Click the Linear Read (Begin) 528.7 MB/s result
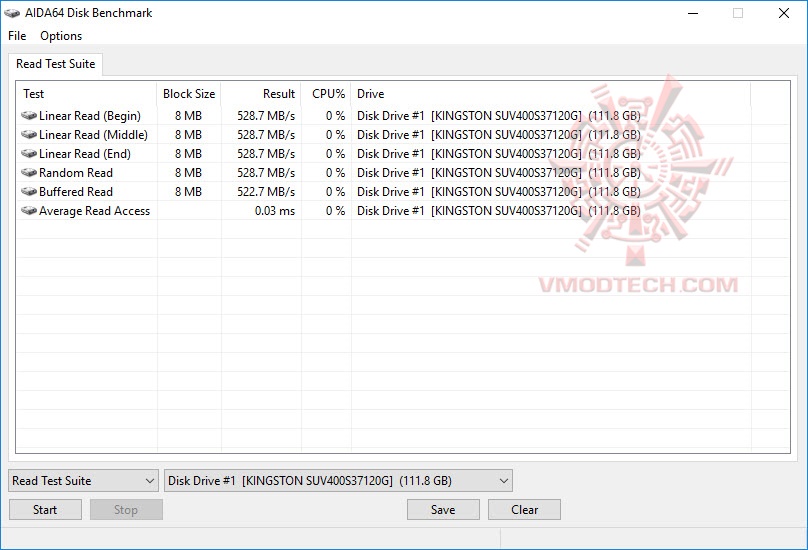 point(266,115)
